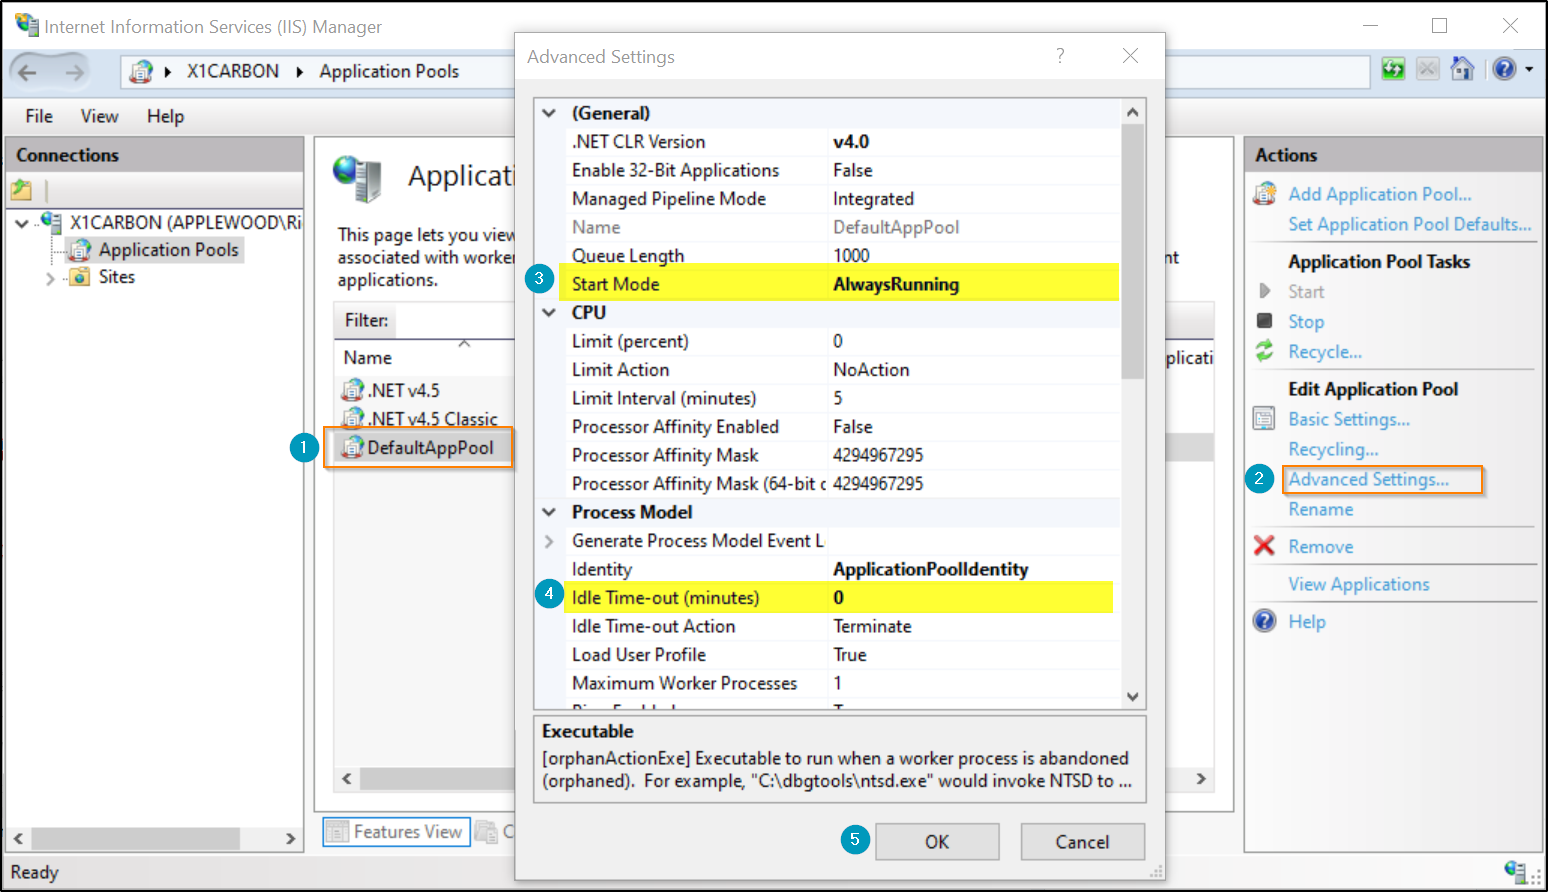Click the red Remove icon in Actions pane
The image size is (1548, 892).
click(1265, 546)
